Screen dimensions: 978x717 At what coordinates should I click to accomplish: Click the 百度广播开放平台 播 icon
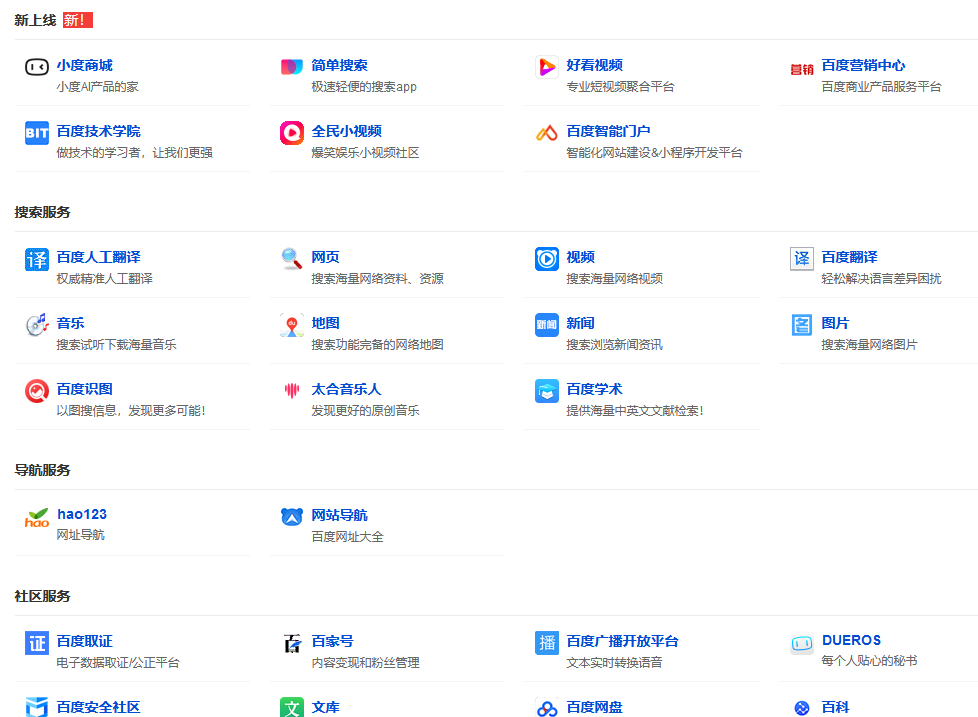click(x=546, y=643)
